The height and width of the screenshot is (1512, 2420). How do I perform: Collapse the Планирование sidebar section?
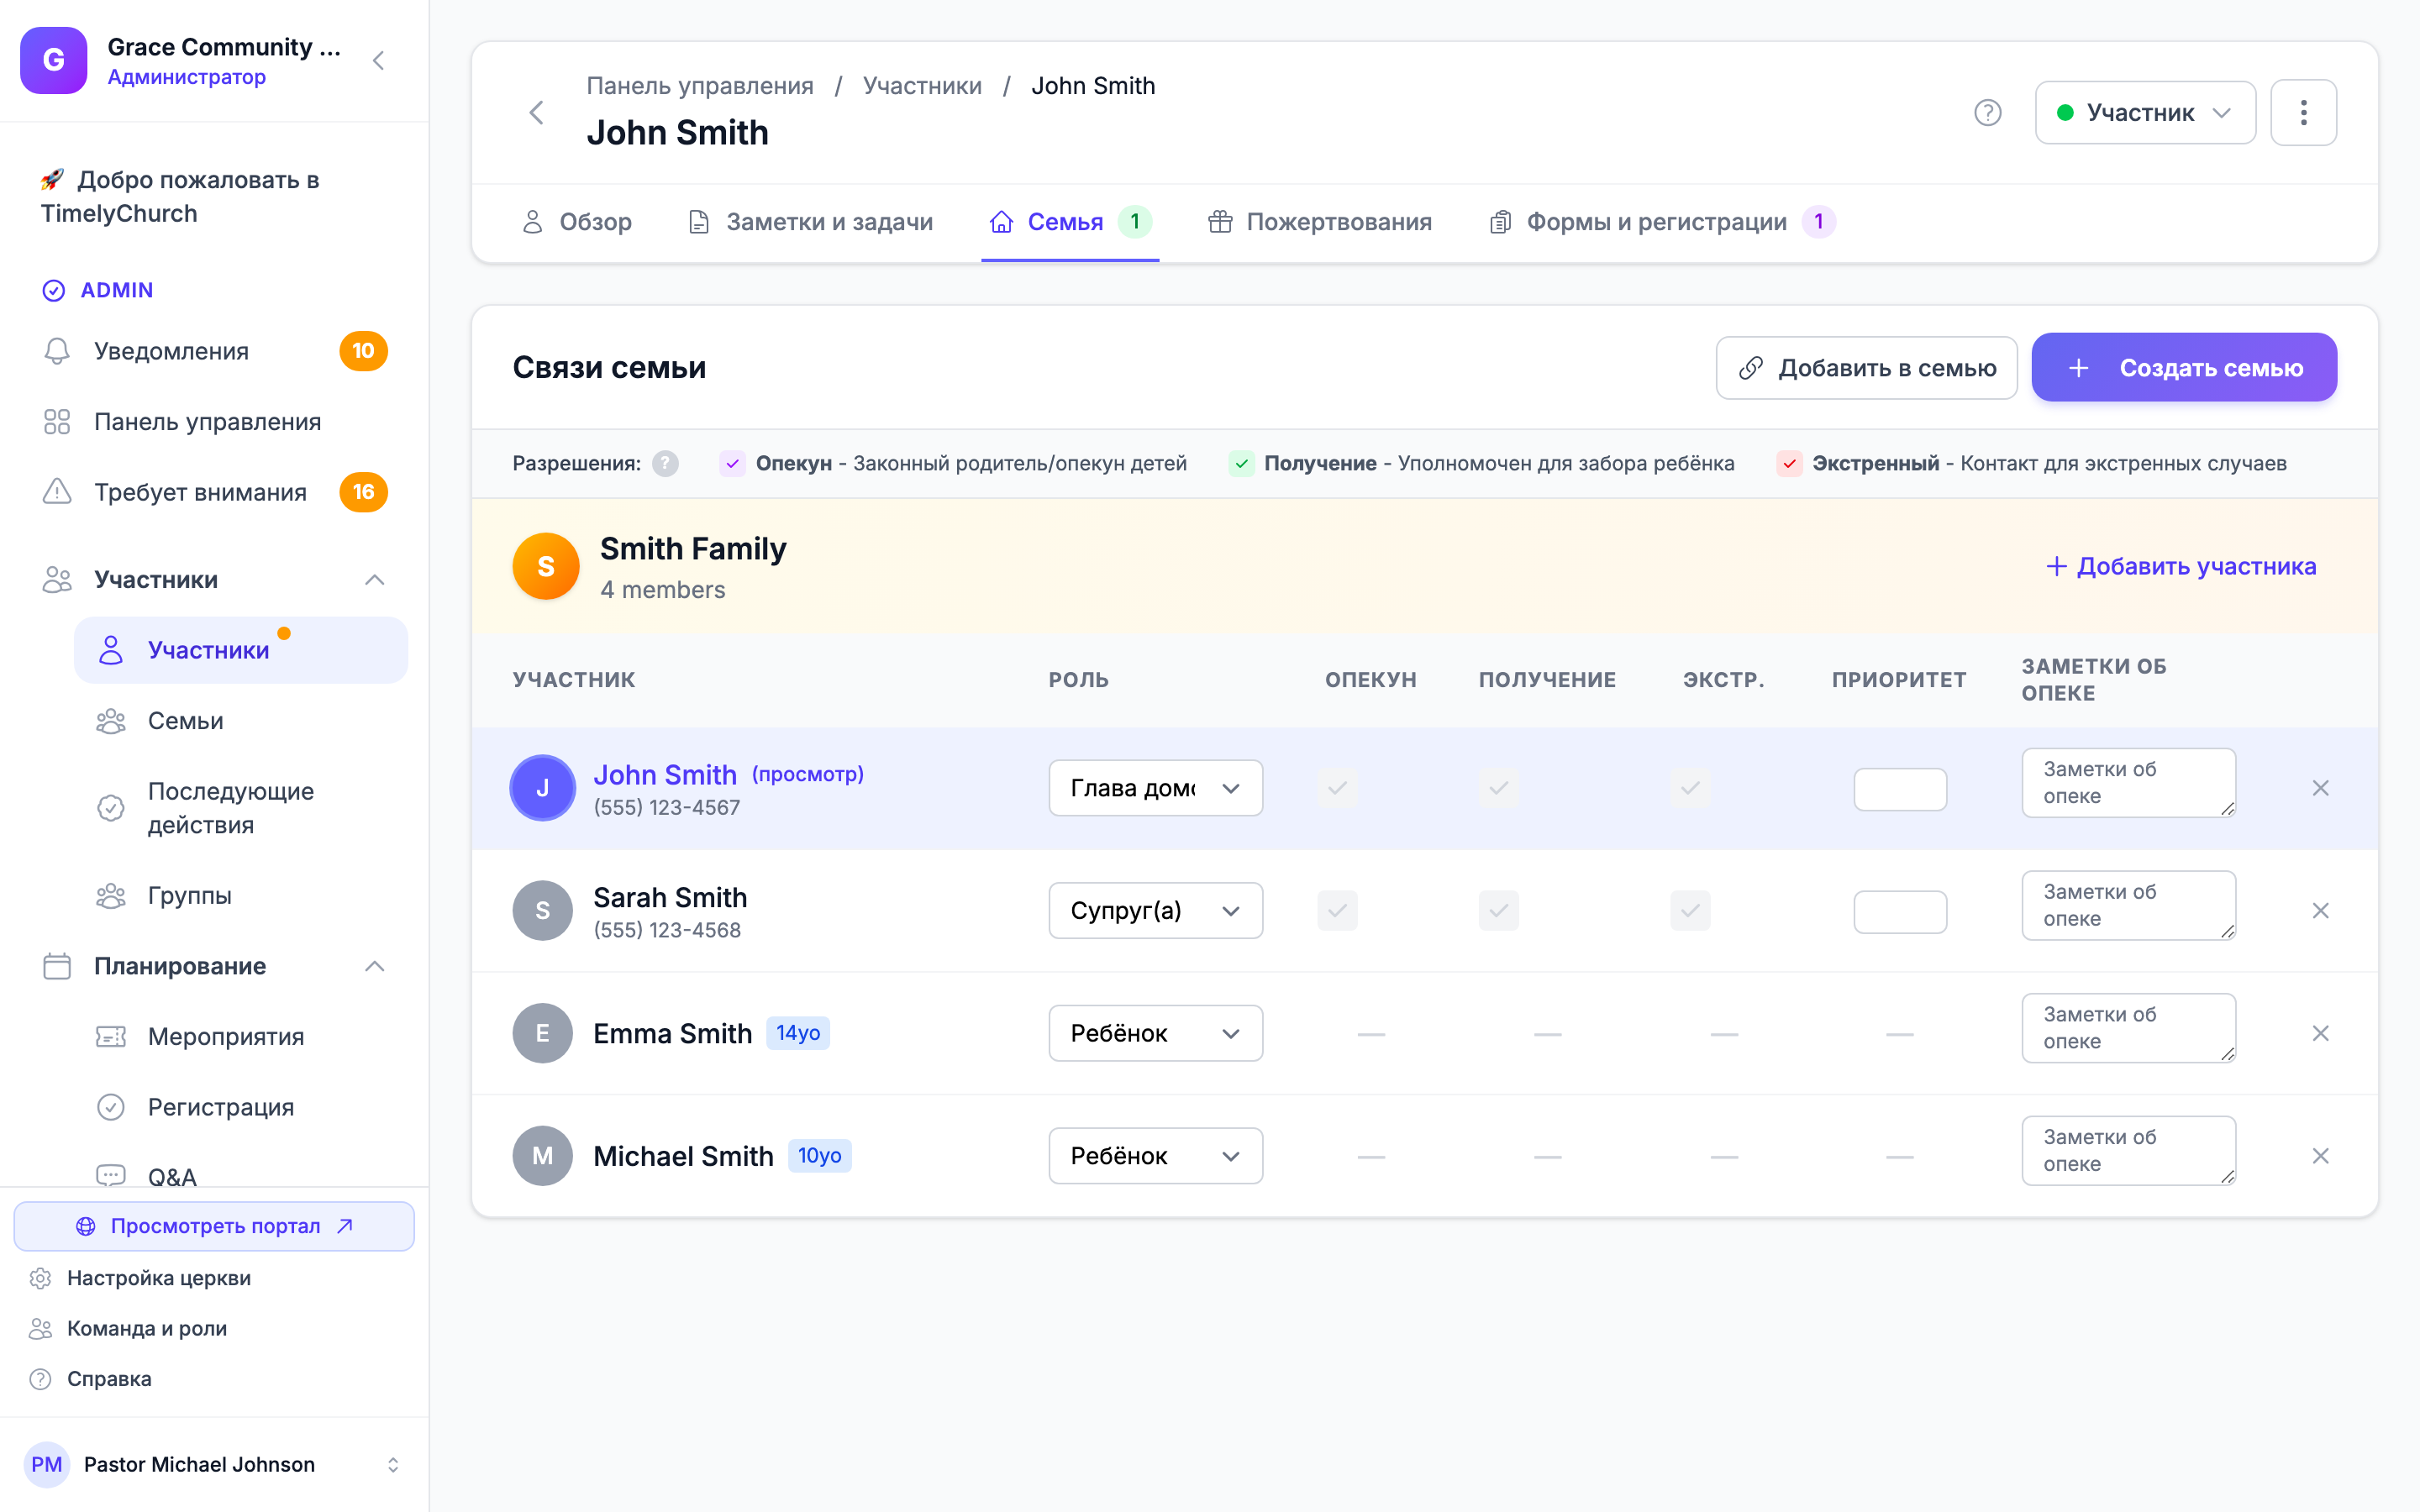point(374,966)
